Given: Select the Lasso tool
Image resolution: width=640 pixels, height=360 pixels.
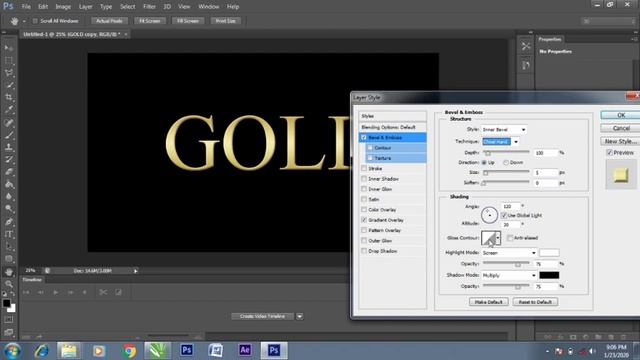Looking at the screenshot, I should (x=9, y=73).
